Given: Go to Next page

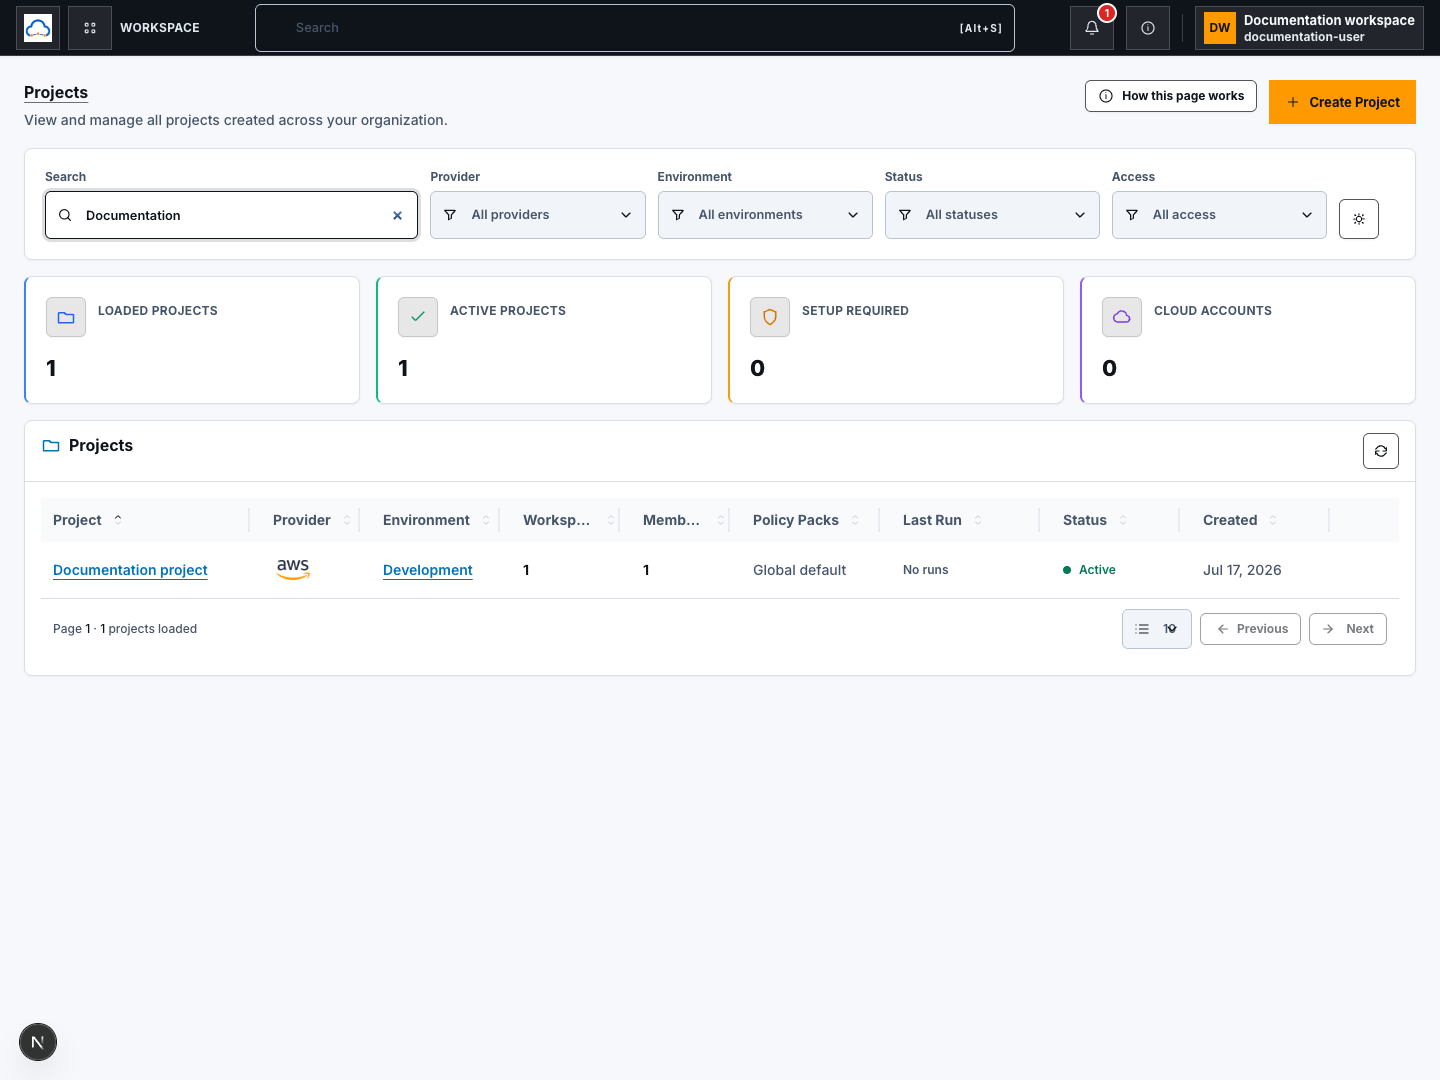Looking at the screenshot, I should click(1348, 629).
